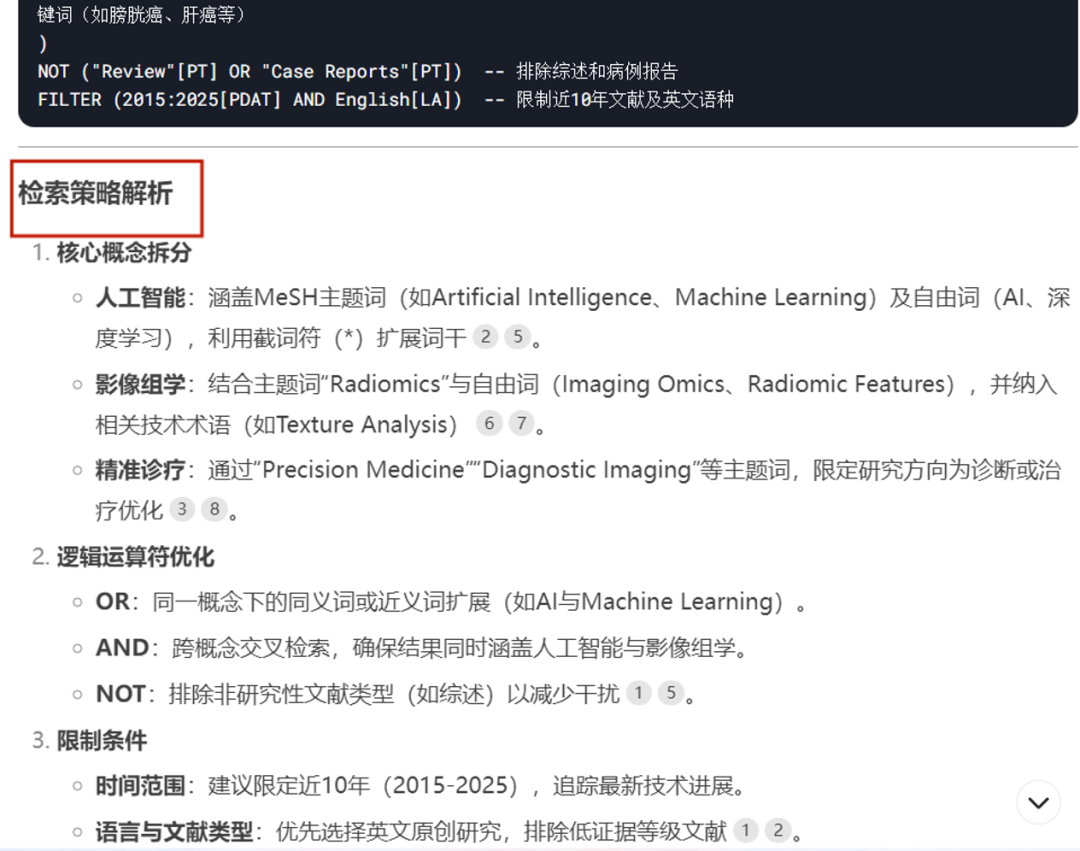Click code line NOT ("Review"[PT] OR "Case Reports"[PT])
This screenshot has height=851, width=1080.
250,72
